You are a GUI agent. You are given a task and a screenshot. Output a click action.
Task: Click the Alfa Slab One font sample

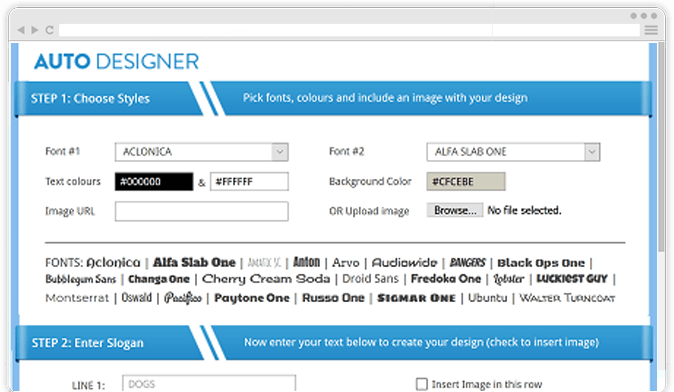pos(194,262)
